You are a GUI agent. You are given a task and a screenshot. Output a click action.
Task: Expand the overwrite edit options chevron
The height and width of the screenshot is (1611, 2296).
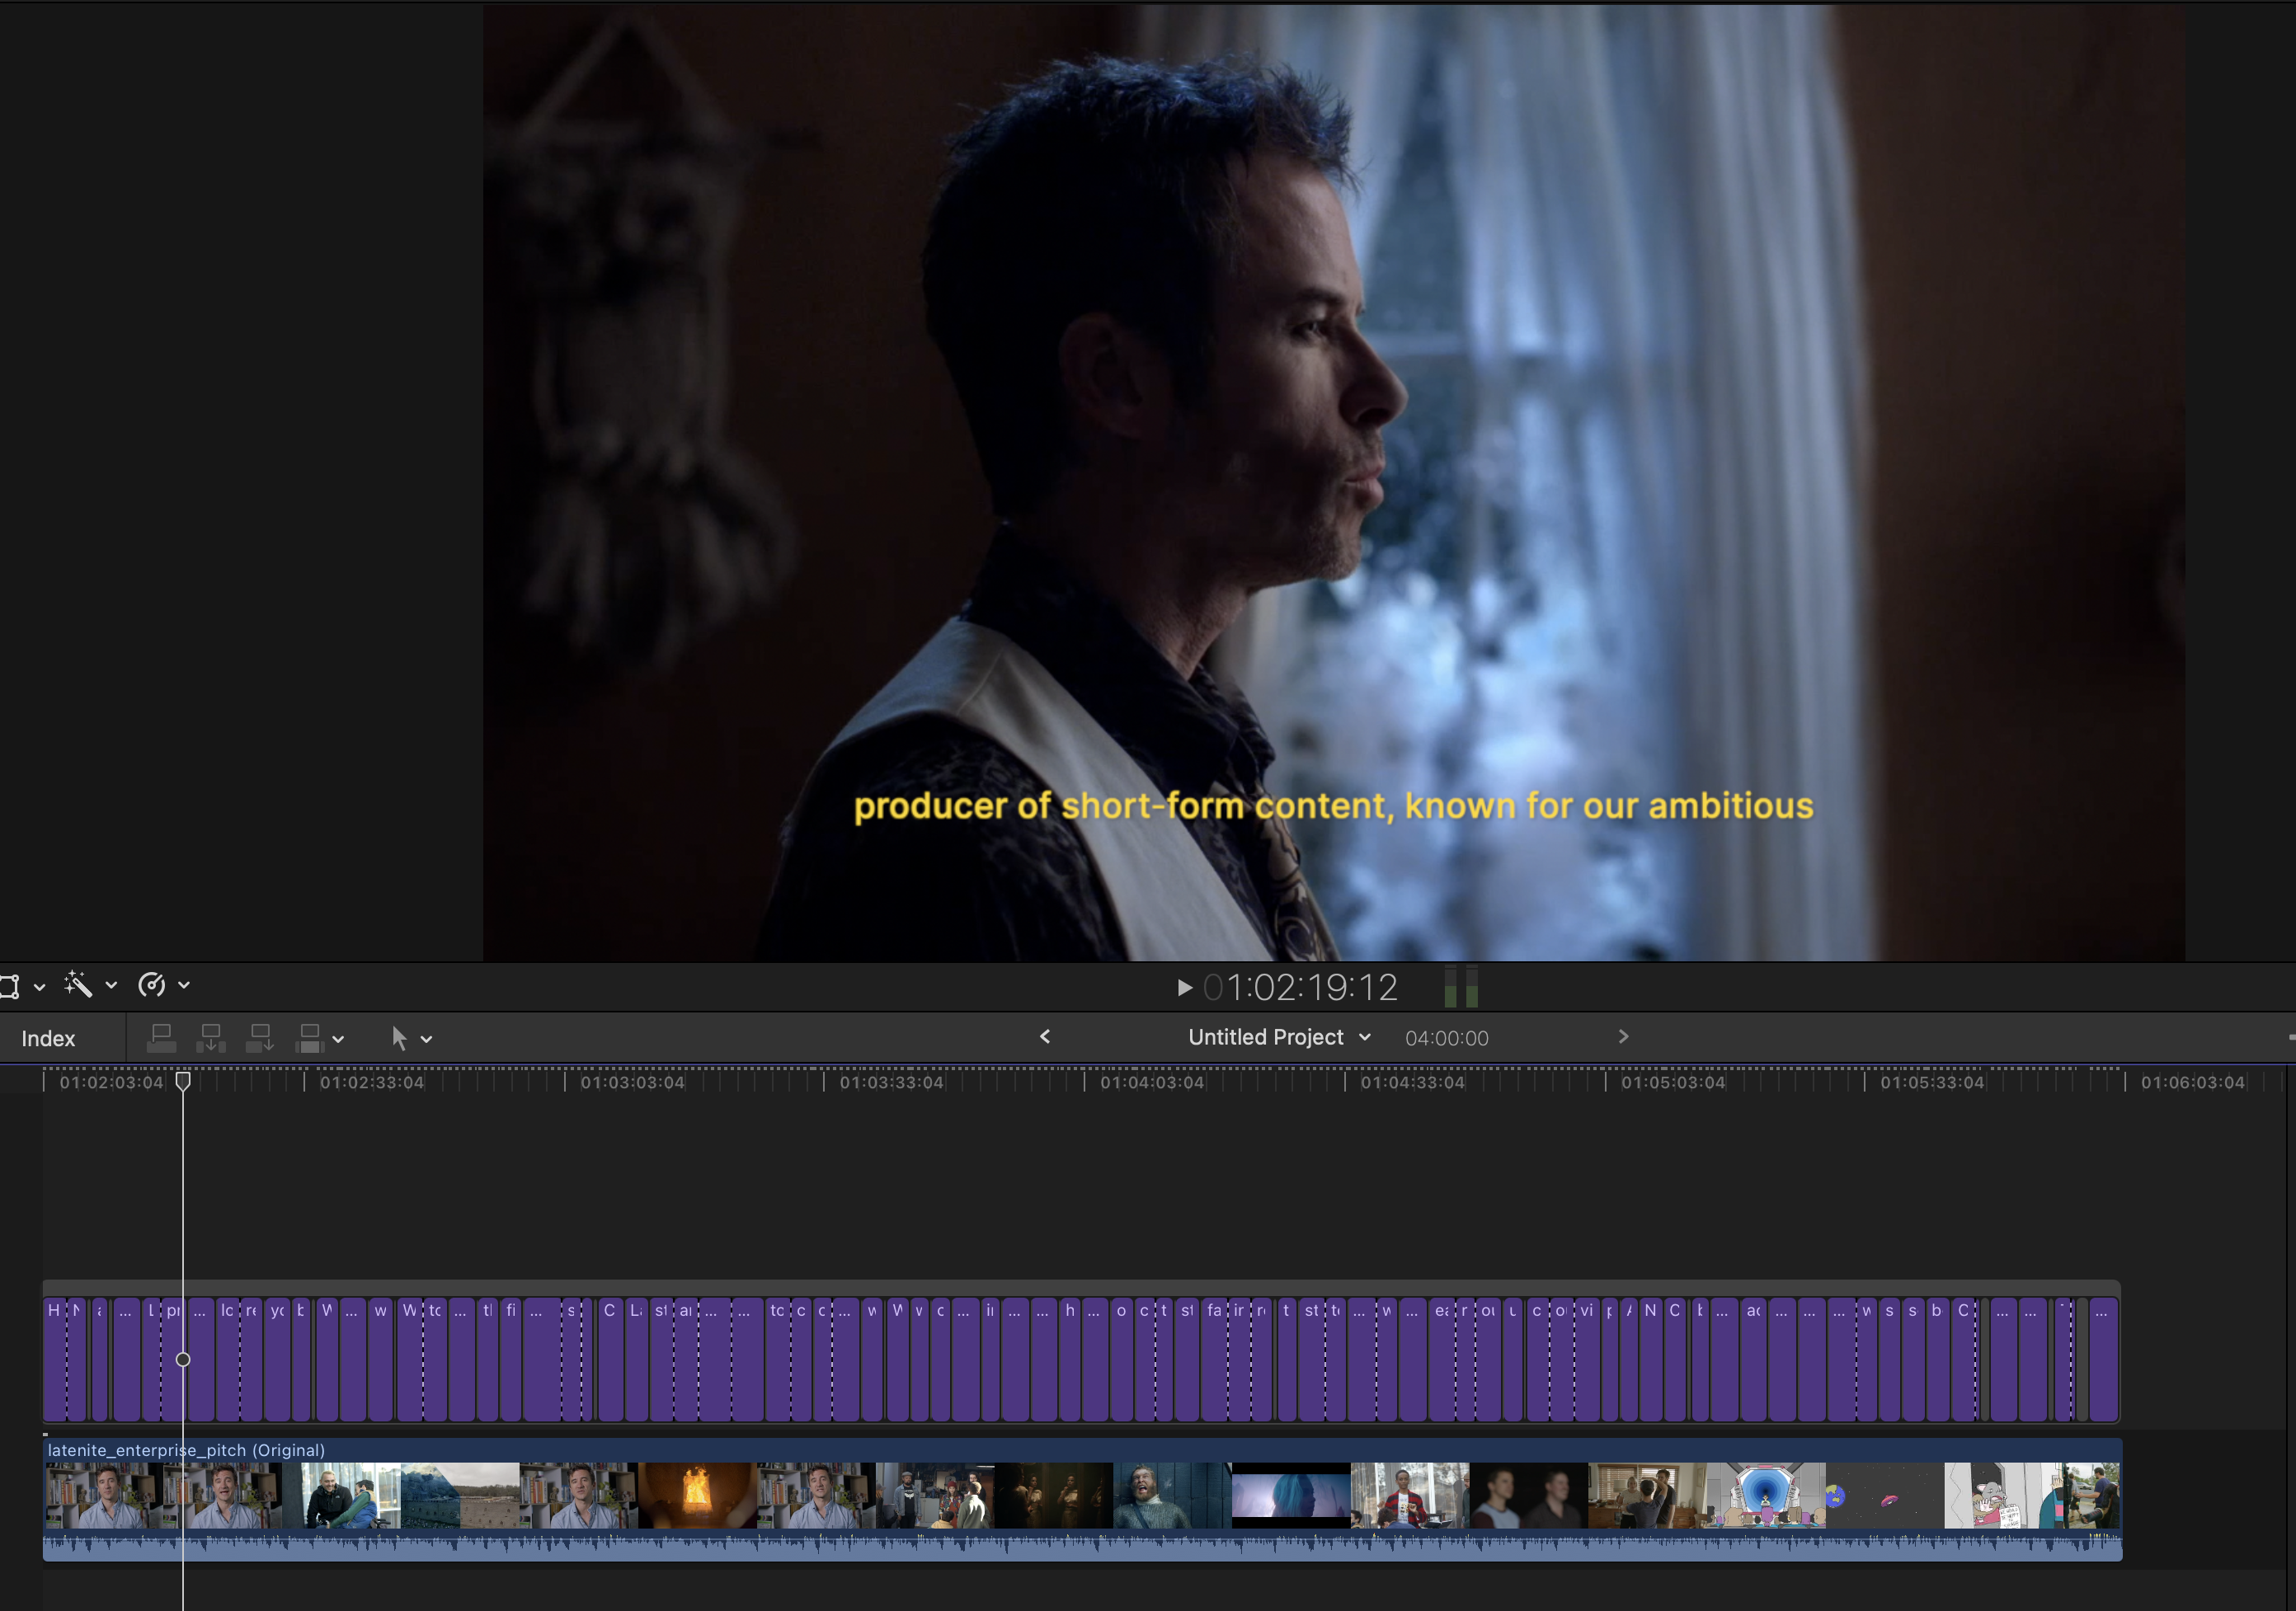(x=339, y=1039)
